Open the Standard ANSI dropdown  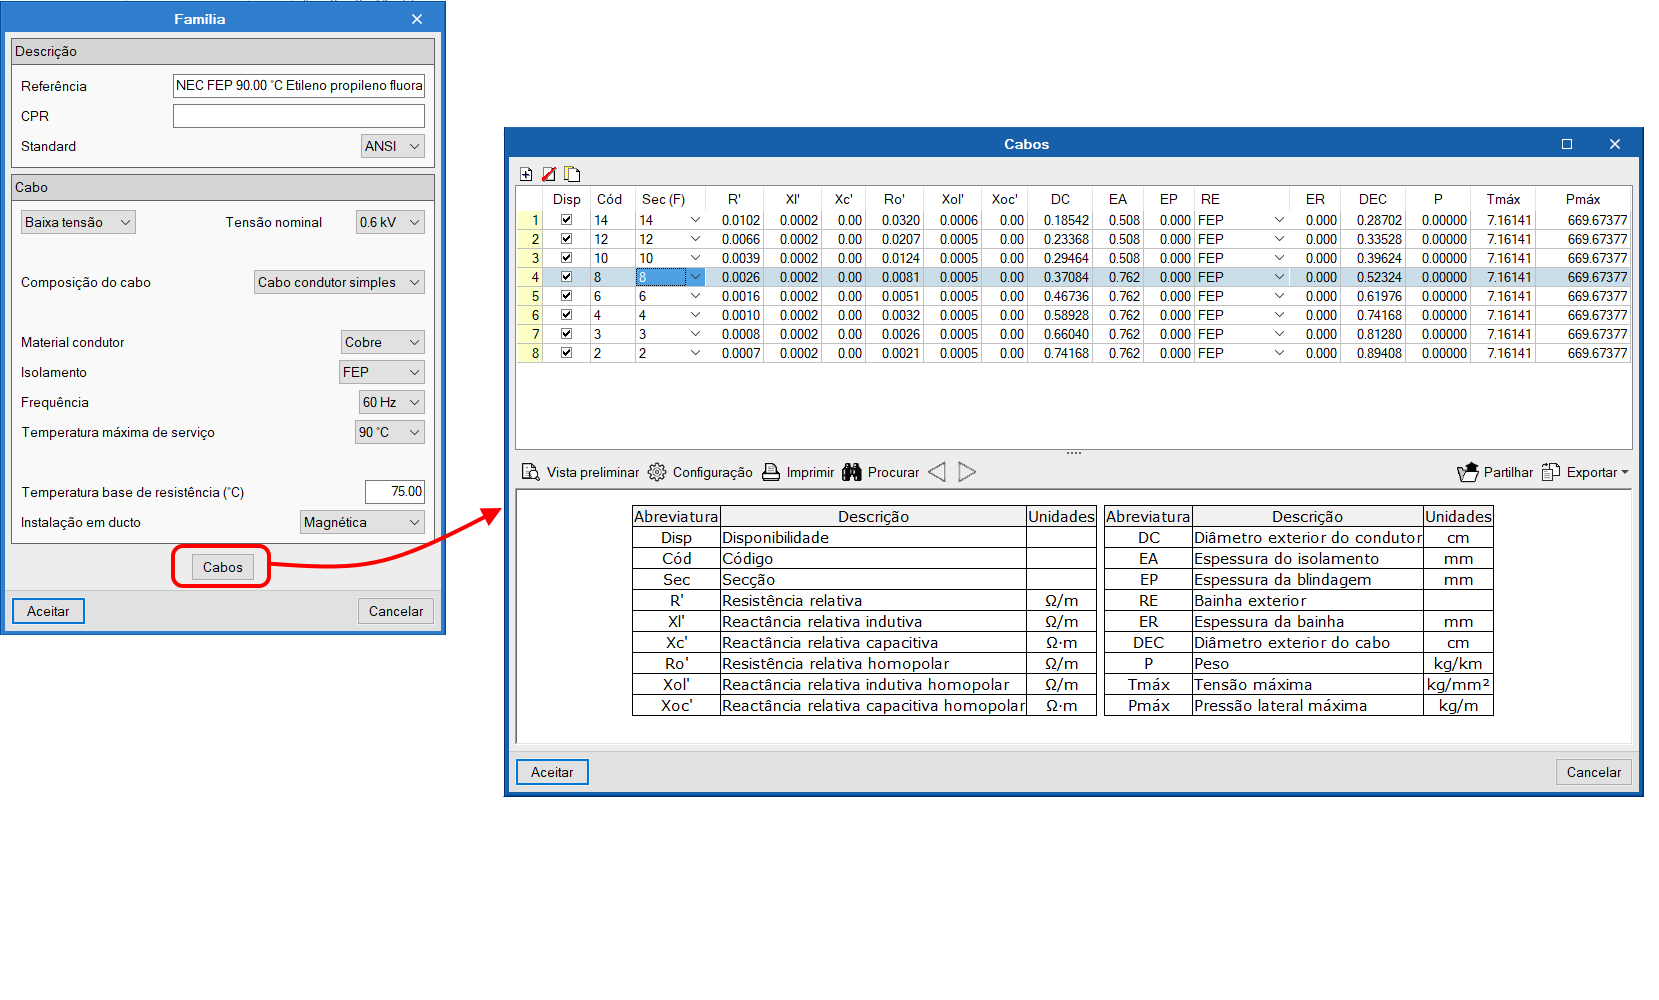point(393,146)
